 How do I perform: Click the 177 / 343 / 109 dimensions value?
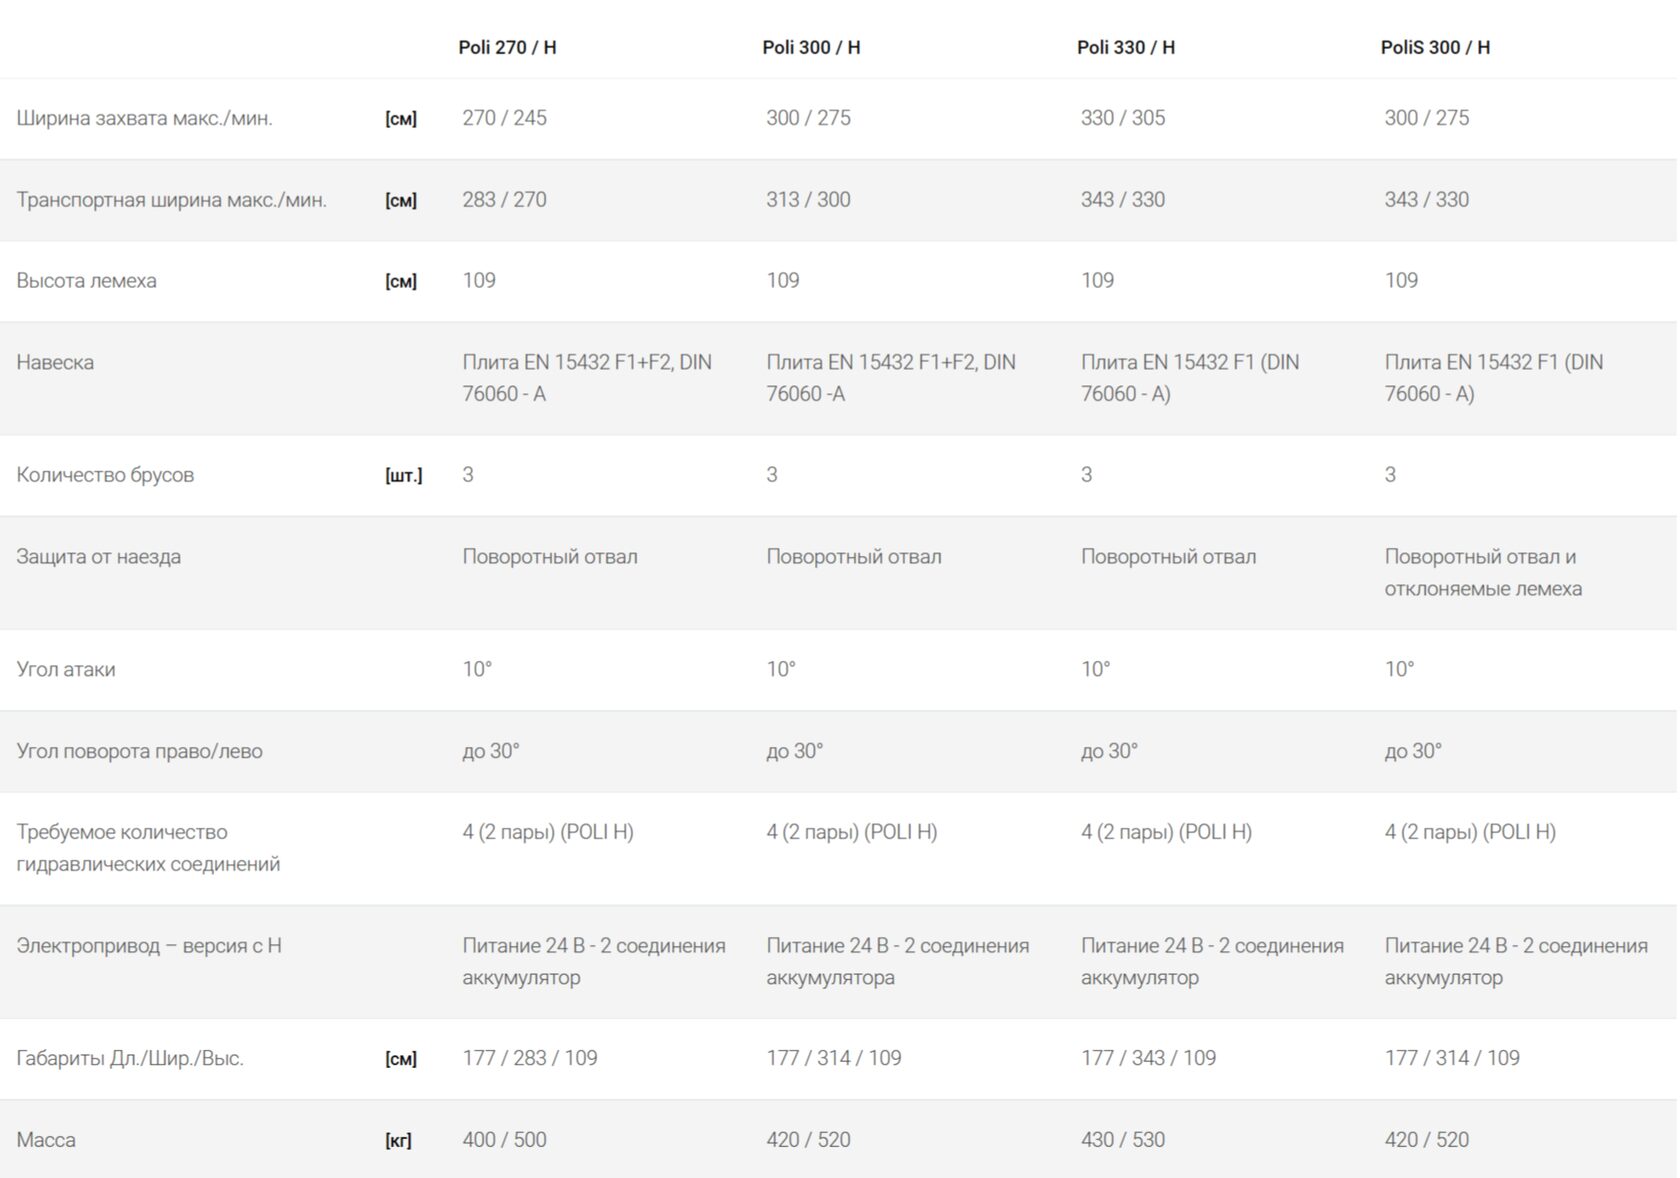1148,1058
